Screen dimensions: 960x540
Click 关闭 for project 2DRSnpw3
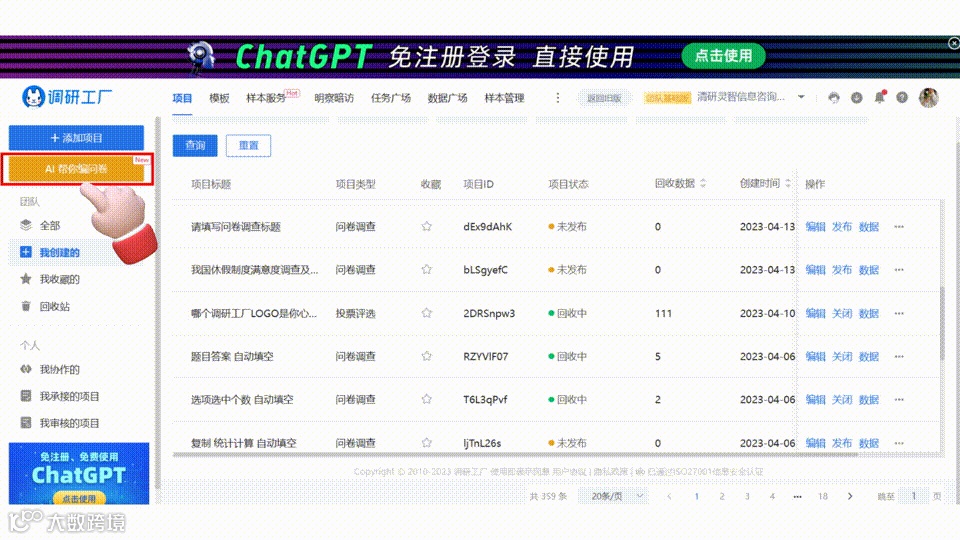pyautogui.click(x=842, y=313)
